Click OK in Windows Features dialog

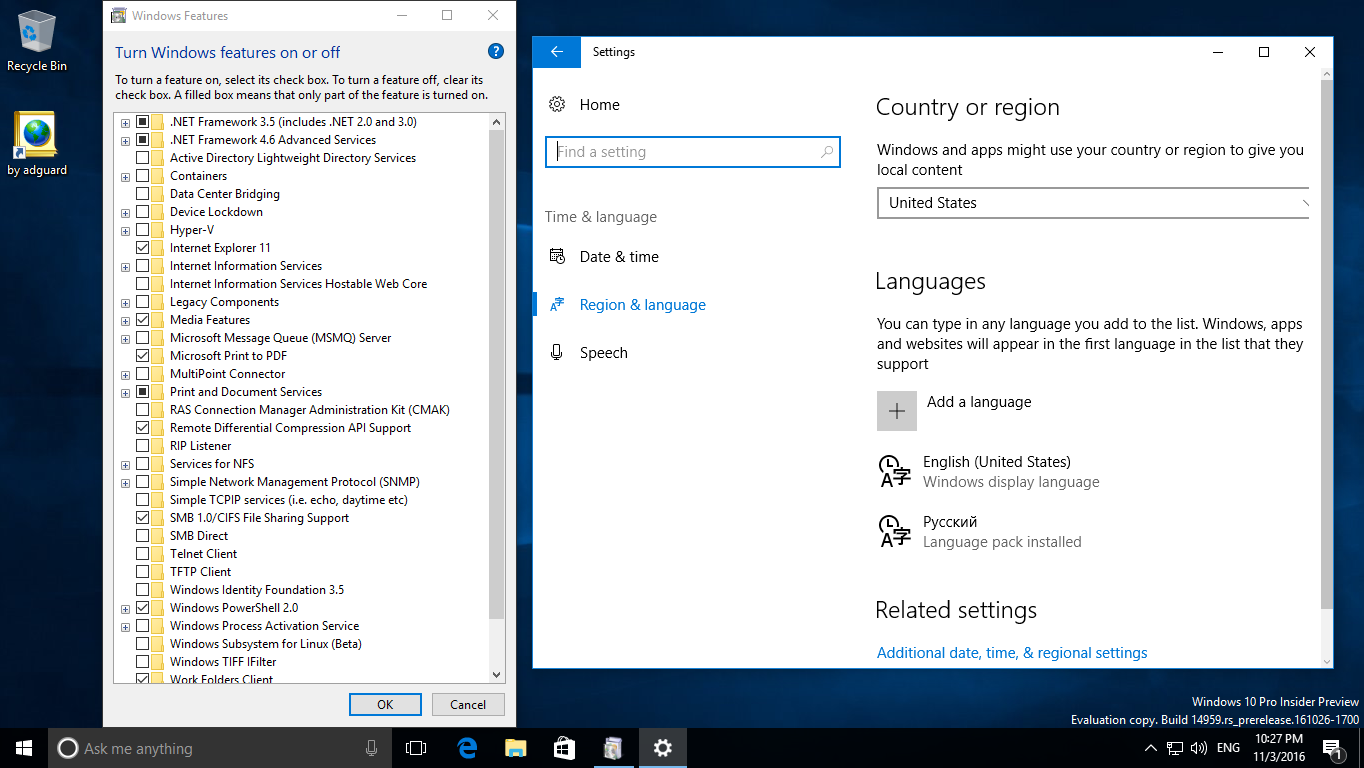pyautogui.click(x=385, y=704)
